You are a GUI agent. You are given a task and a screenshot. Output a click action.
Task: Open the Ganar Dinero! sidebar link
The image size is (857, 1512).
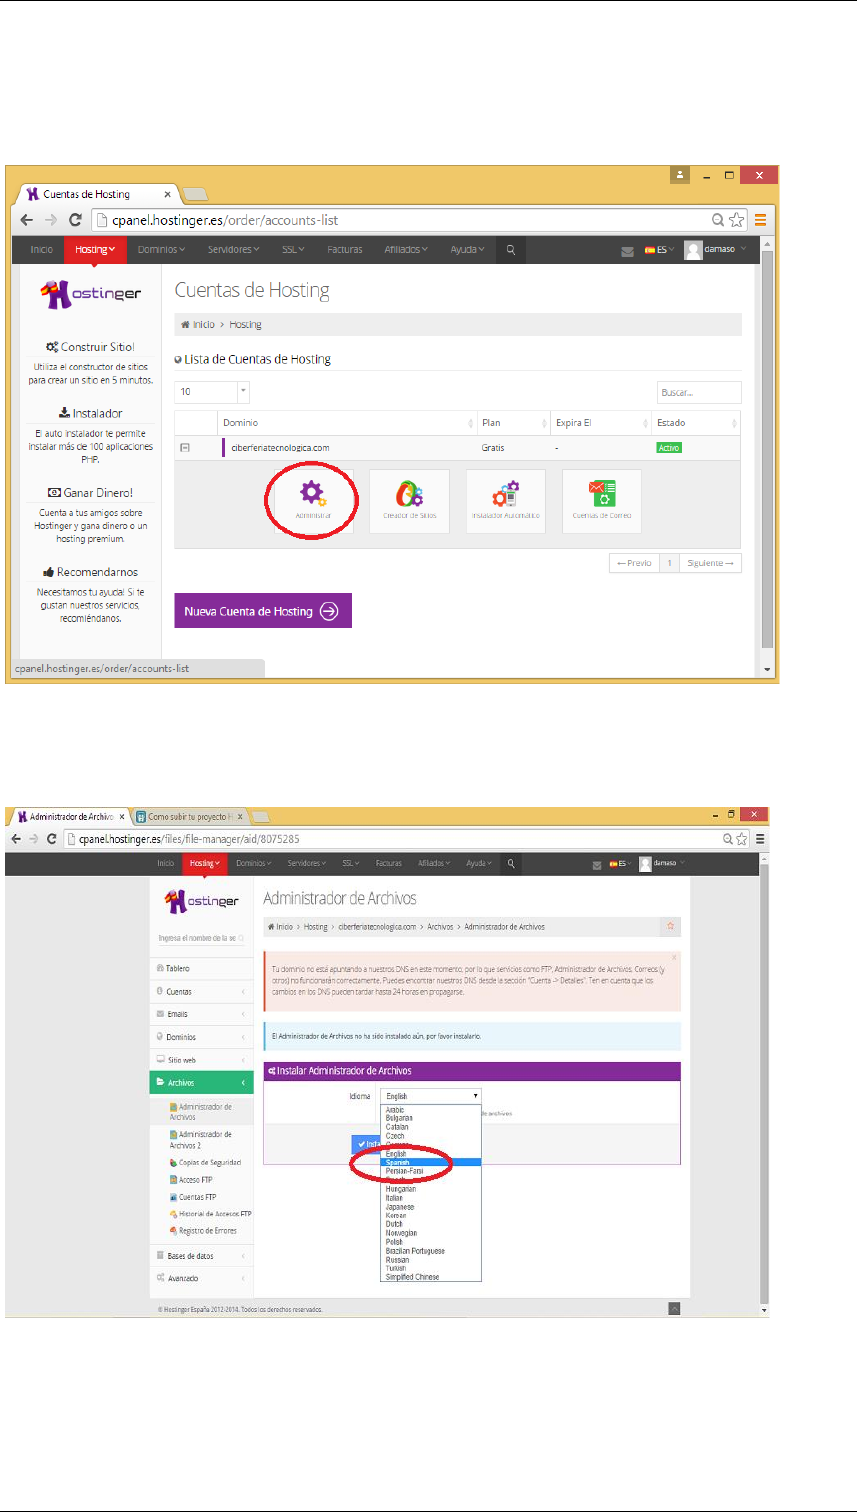pyautogui.click(x=90, y=493)
